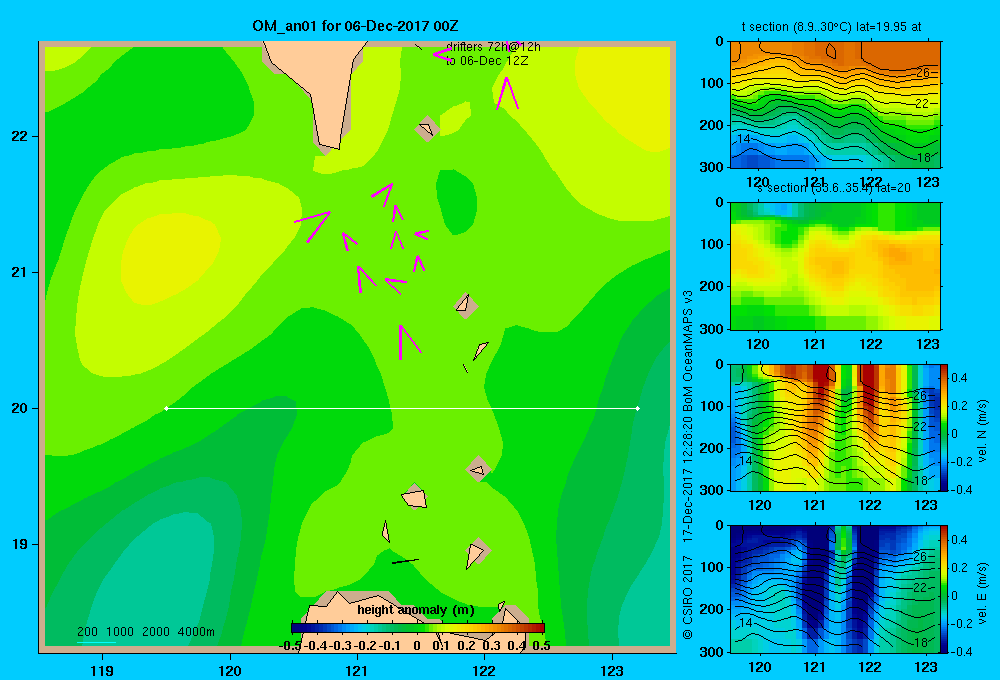Screen dimensions: 1000x680
Task: Click longitude label 121 below main map
Action: point(357,670)
